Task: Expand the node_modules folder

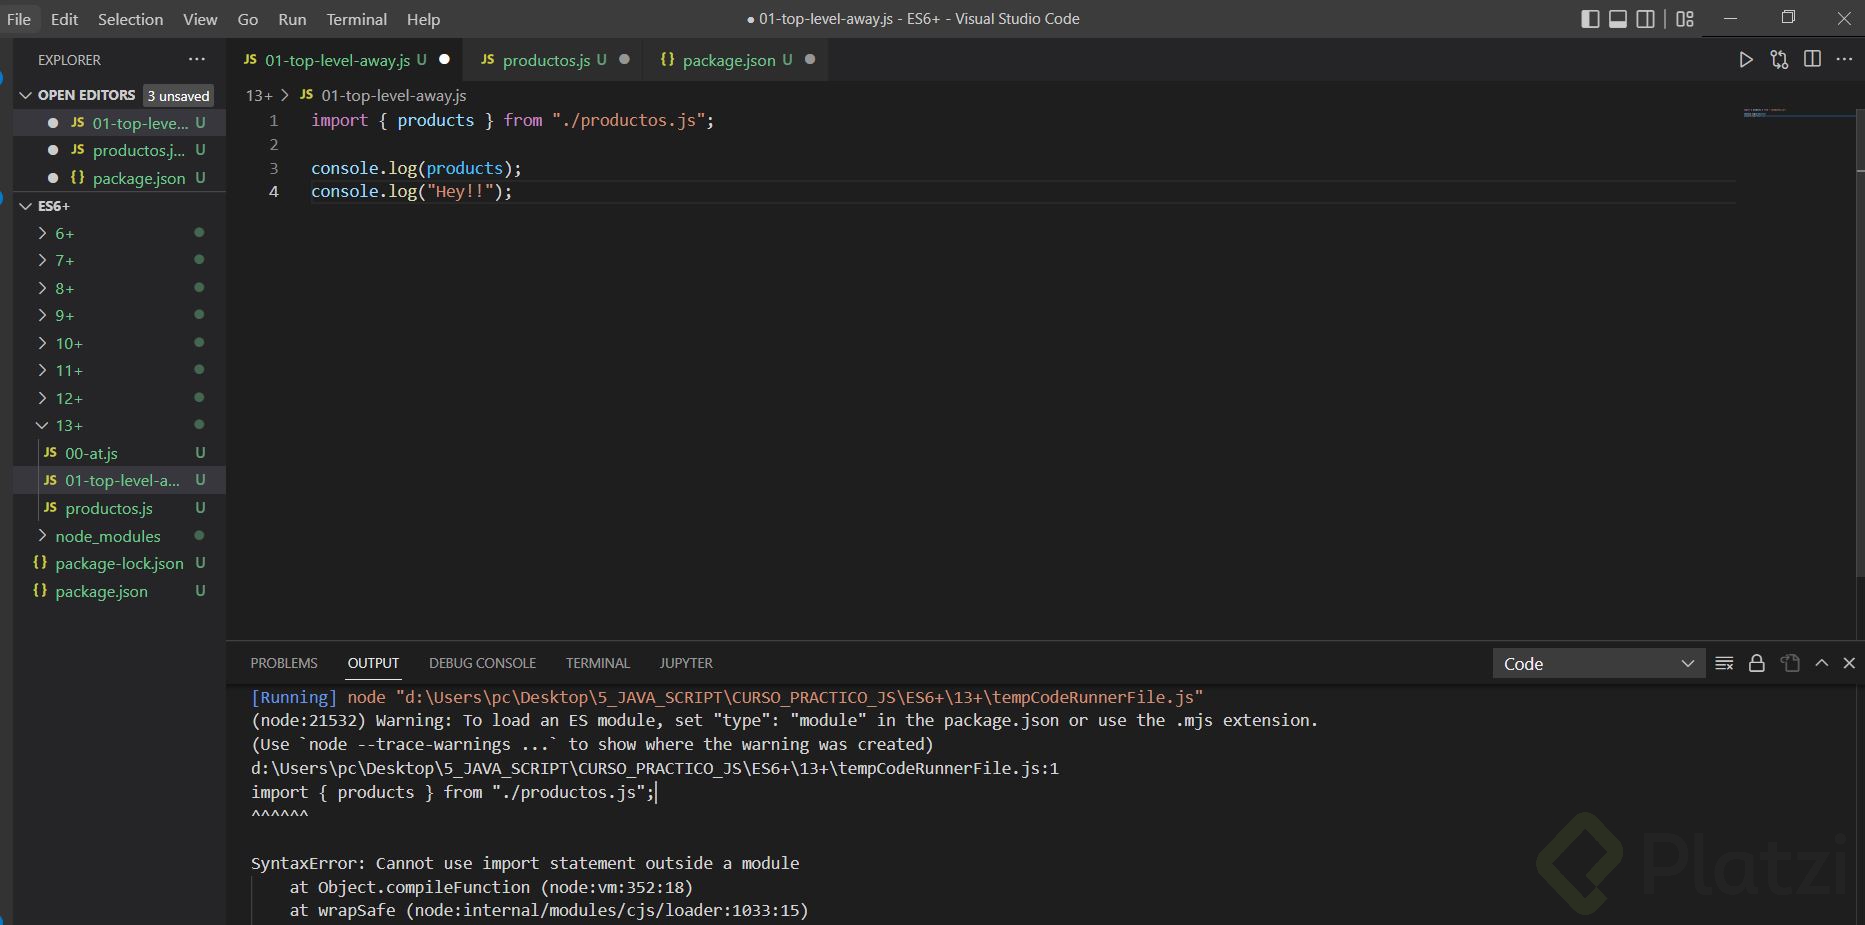Action: coord(107,537)
